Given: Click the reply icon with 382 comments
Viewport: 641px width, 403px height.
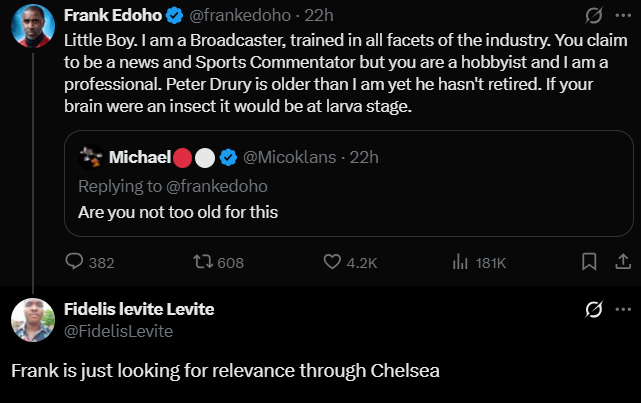Looking at the screenshot, I should pos(77,263).
